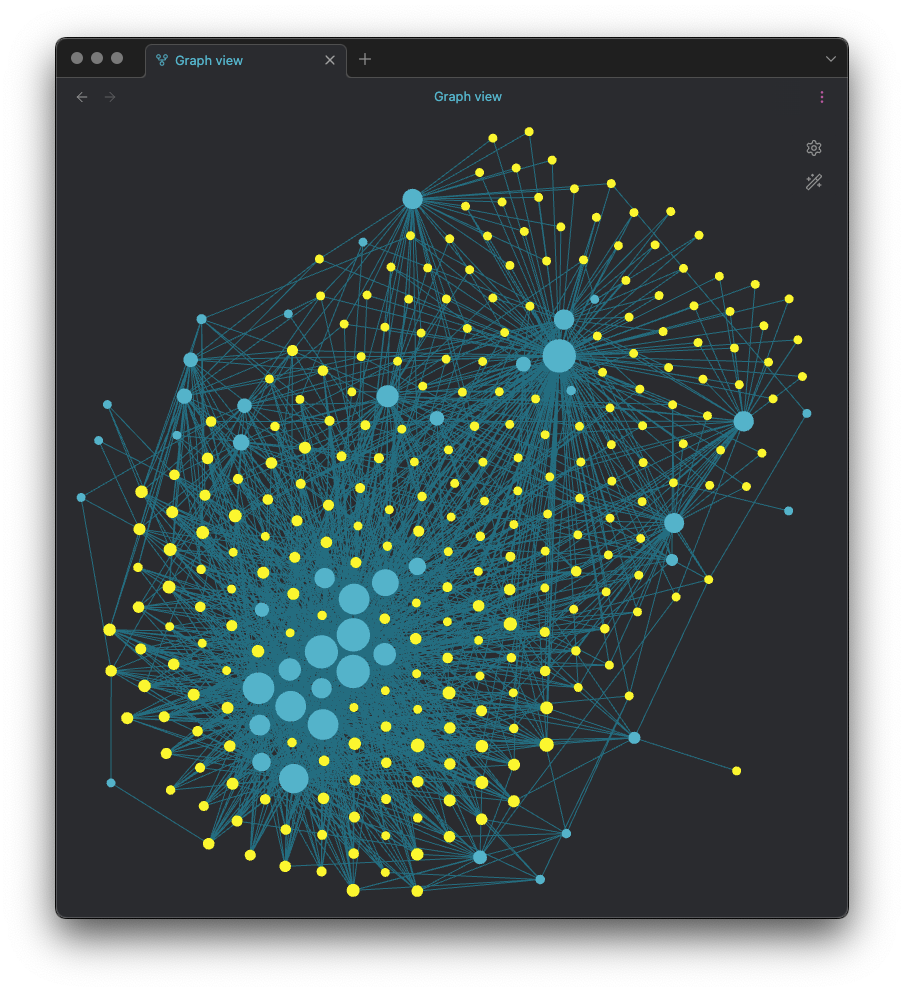Click the graph icon inside the tab
The height and width of the screenshot is (992, 904).
[160, 60]
